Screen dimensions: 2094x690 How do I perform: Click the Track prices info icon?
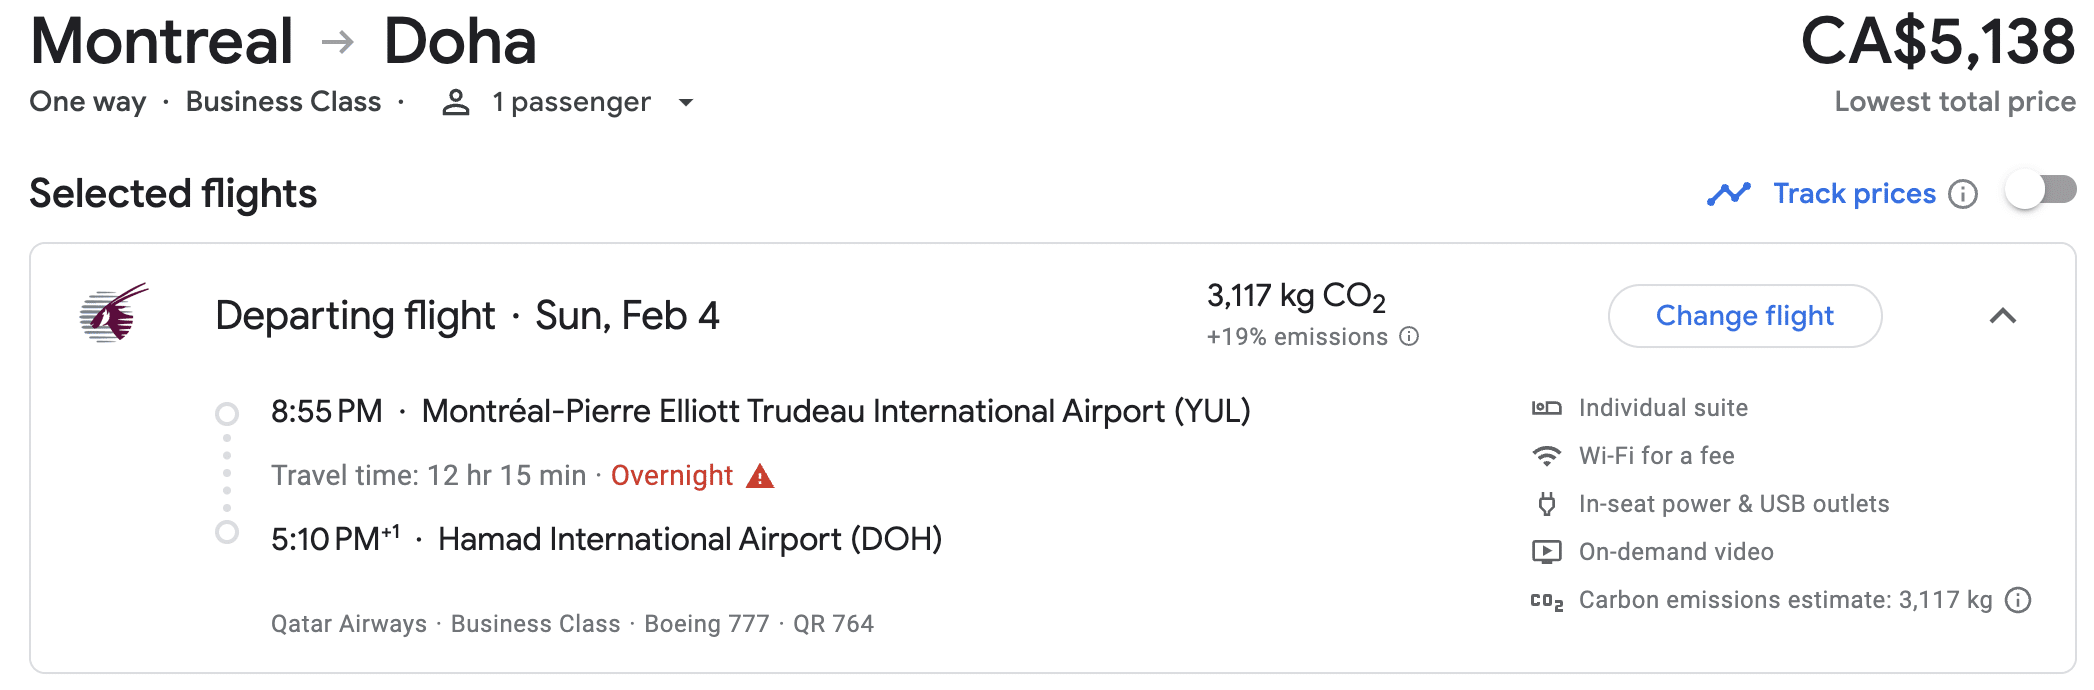pyautogui.click(x=1963, y=194)
